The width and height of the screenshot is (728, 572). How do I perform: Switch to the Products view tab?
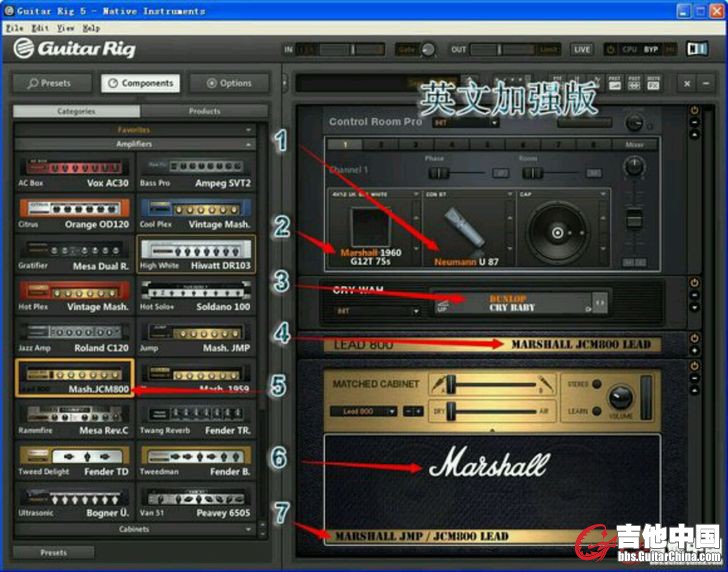[204, 111]
